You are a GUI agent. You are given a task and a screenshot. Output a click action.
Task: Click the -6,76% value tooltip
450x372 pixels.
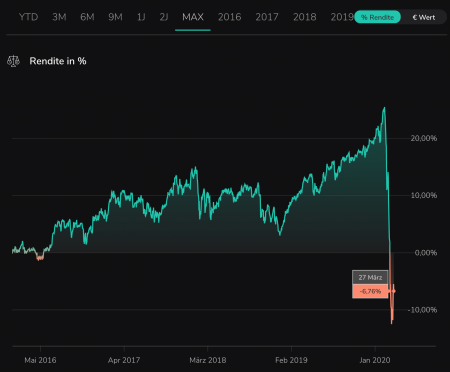[370, 291]
